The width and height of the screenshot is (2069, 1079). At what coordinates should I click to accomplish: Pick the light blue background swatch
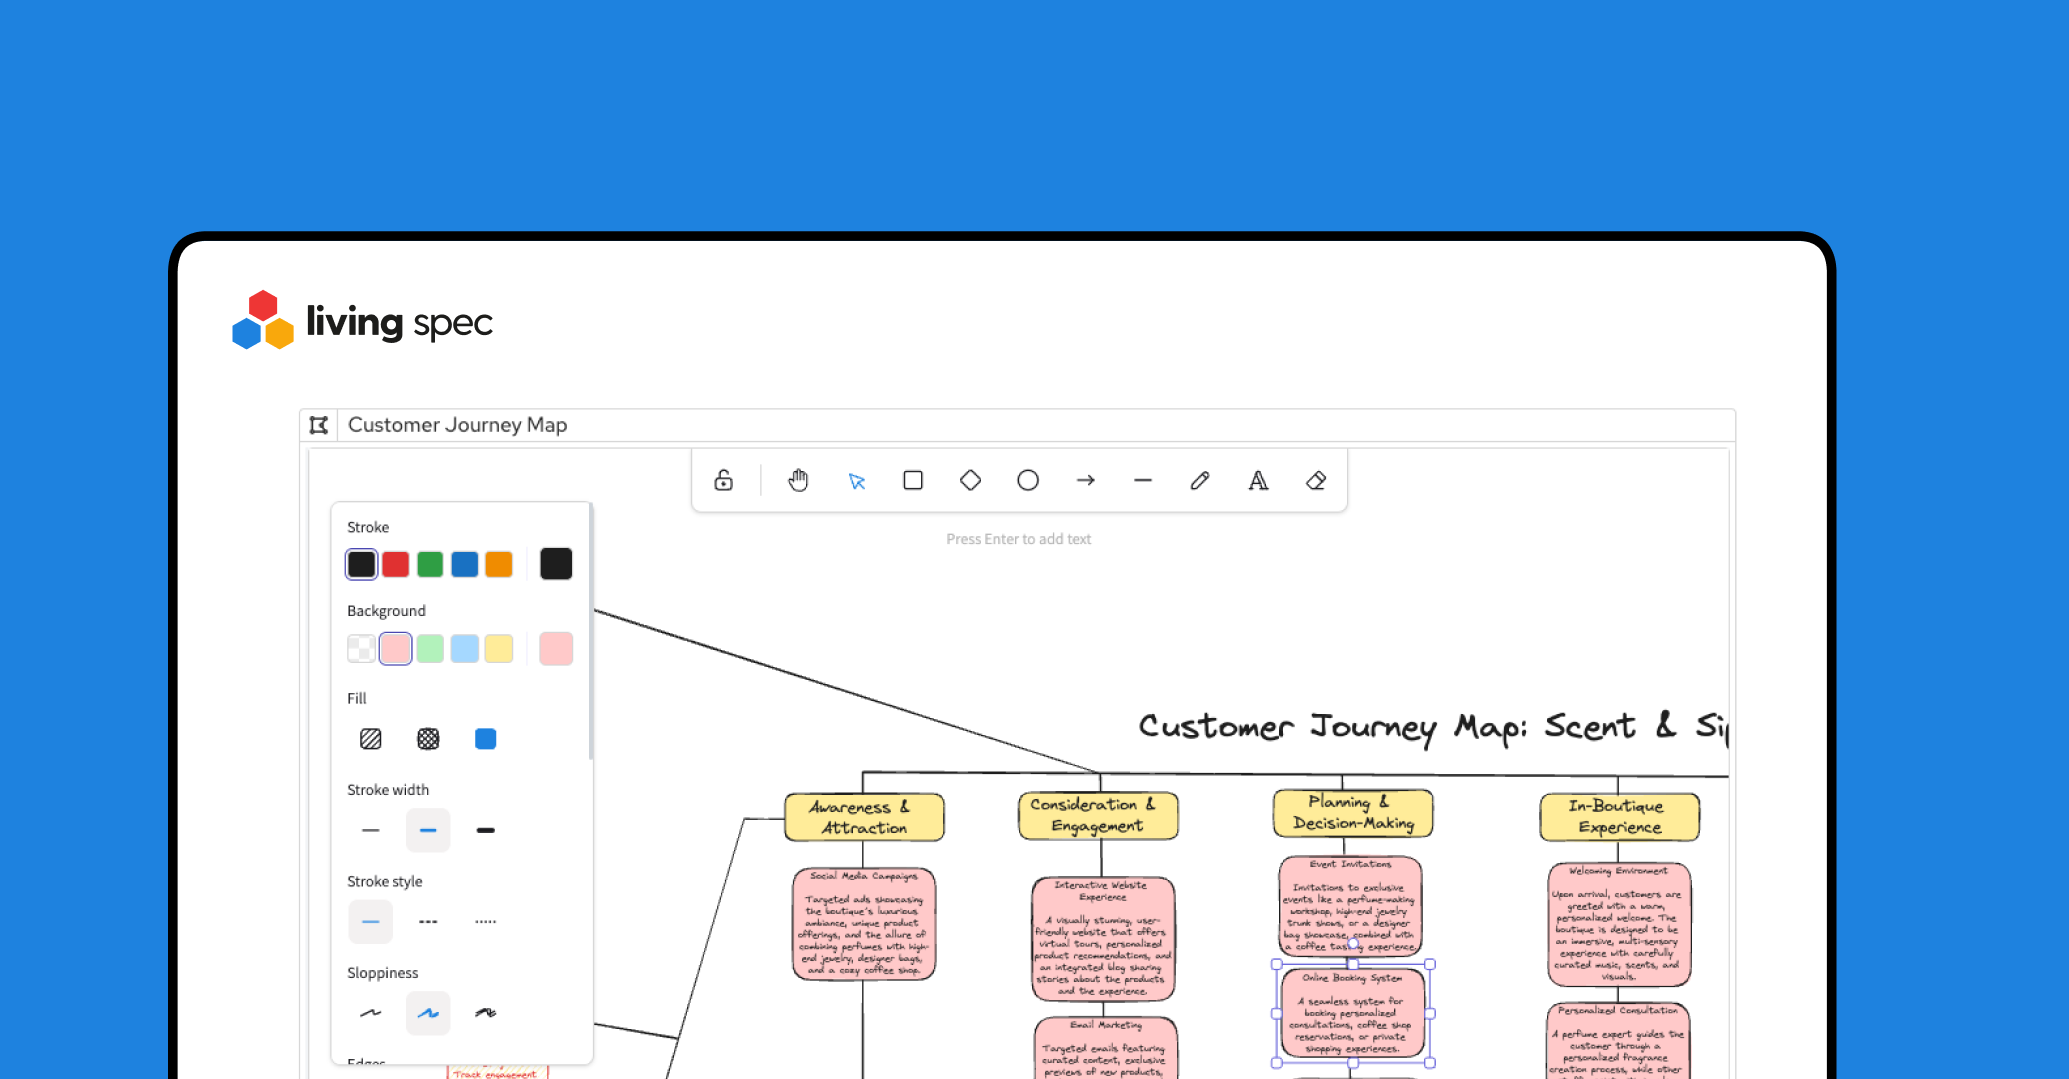coord(465,649)
